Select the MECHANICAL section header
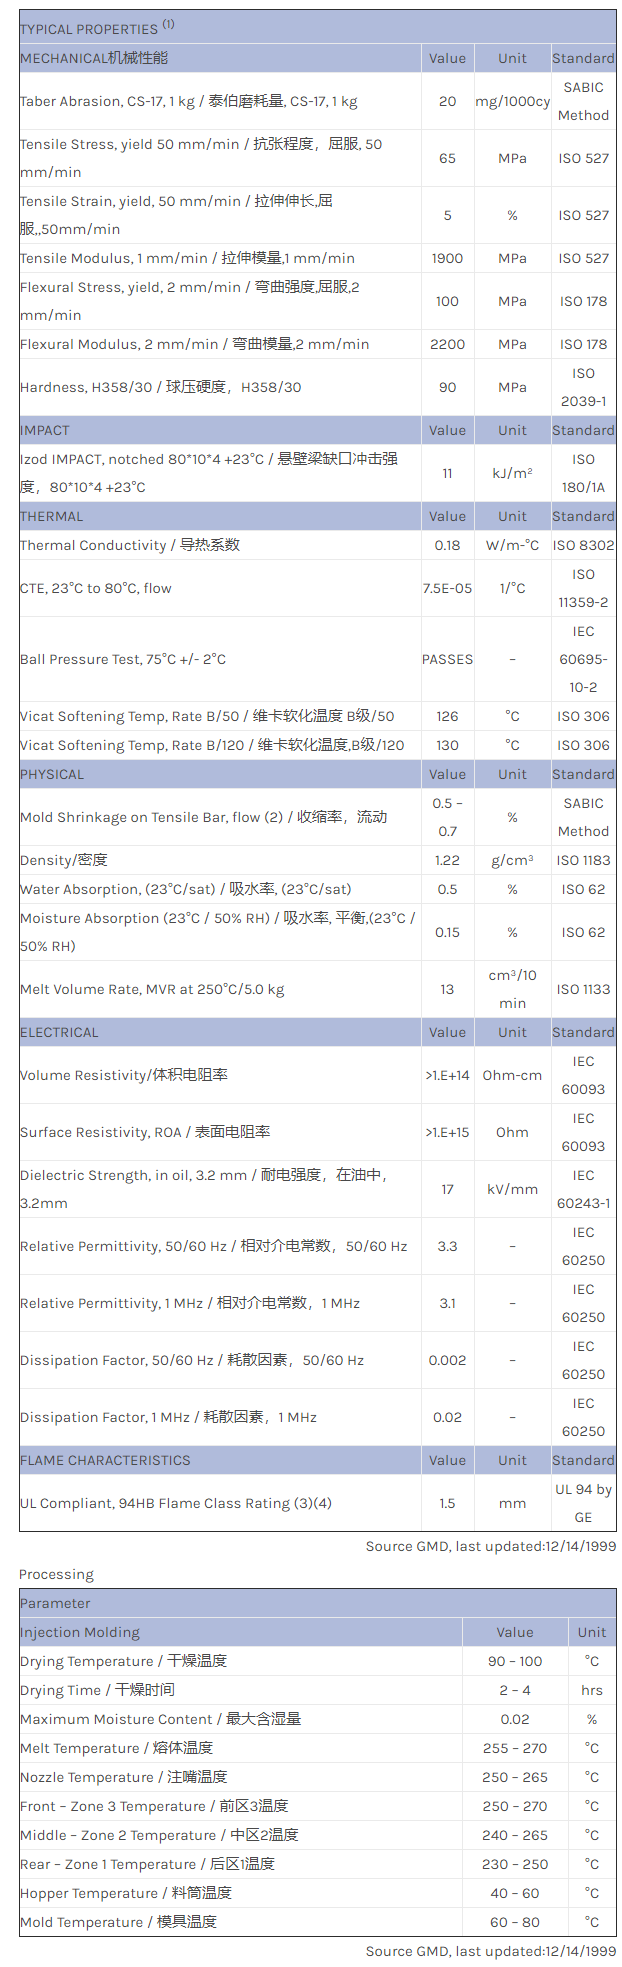 94,58
